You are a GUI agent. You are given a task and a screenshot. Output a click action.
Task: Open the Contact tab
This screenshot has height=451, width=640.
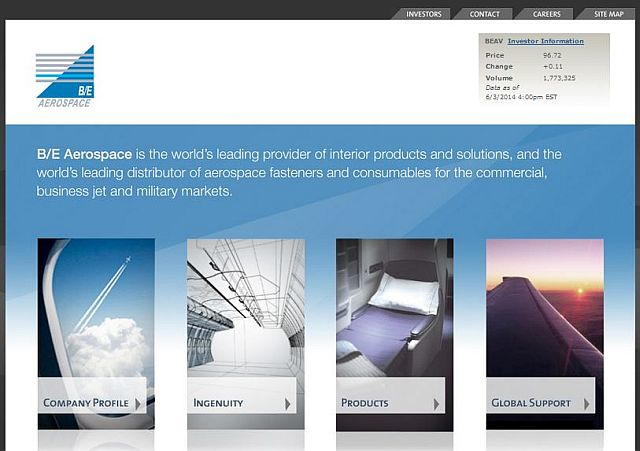484,14
